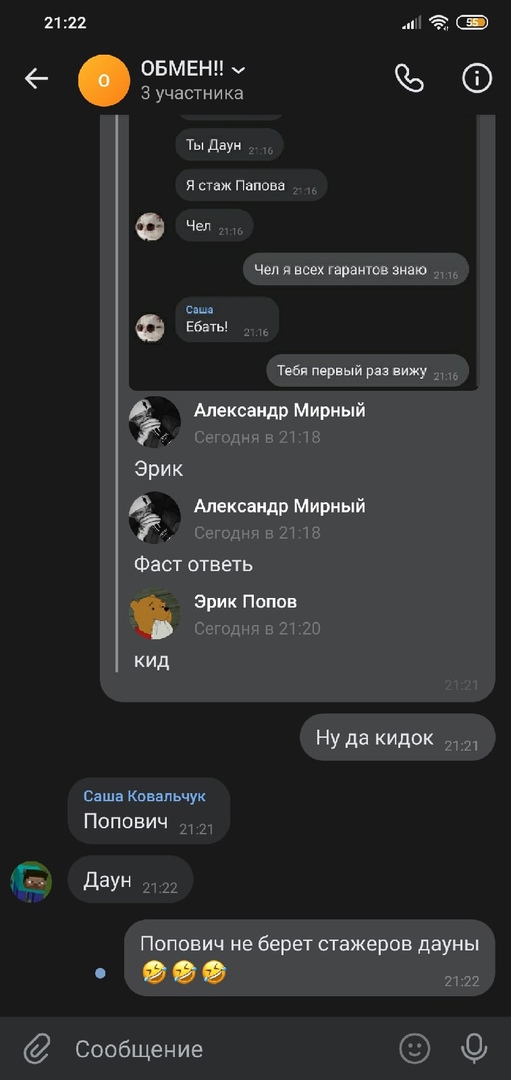The image size is (511, 1080).
Task: Tap the Winnie the Pooh avatar
Action: [x=155, y=613]
